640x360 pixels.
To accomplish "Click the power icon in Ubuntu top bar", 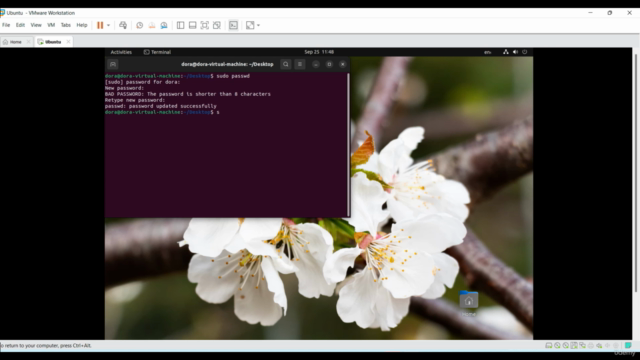I will 524,52.
